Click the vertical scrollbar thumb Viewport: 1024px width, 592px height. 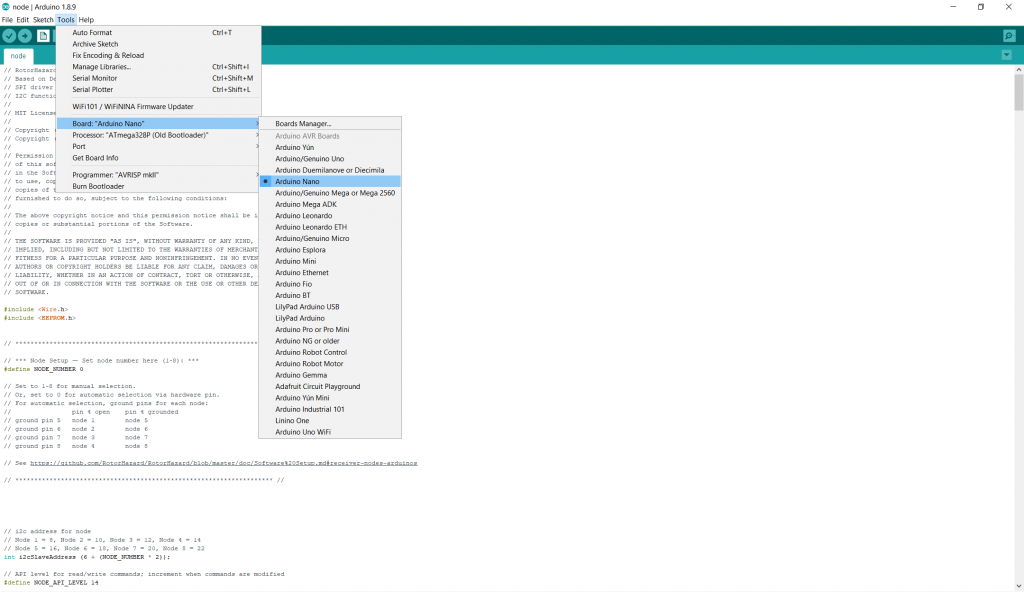click(1018, 92)
